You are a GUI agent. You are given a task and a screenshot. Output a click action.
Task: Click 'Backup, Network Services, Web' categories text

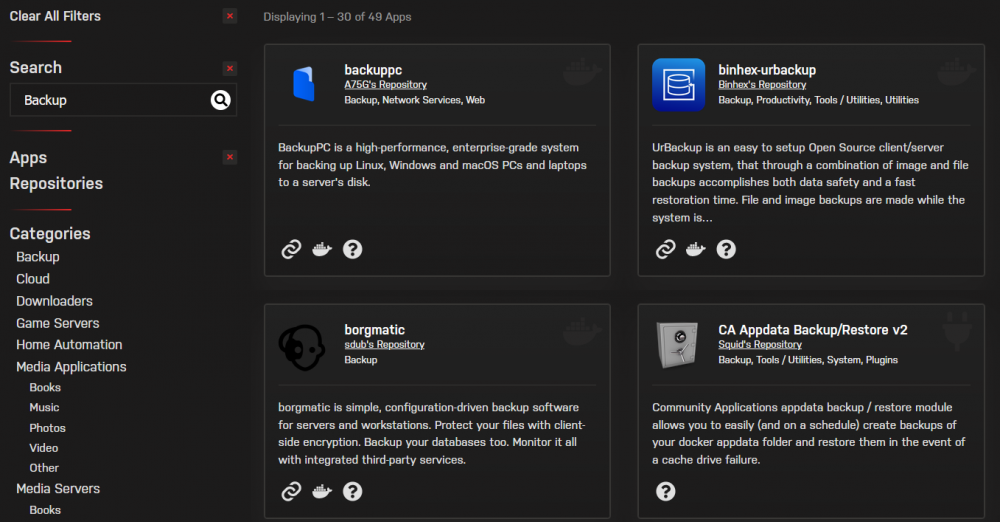[415, 100]
